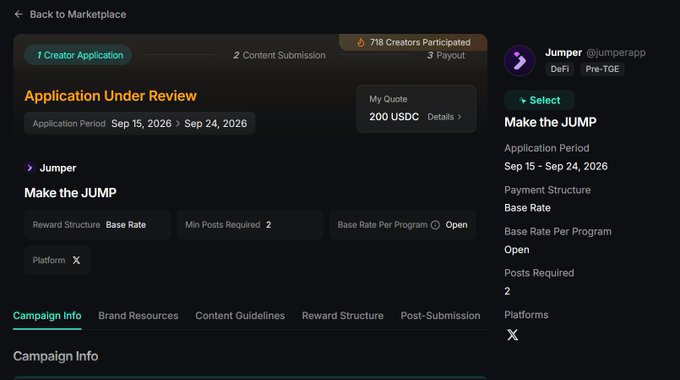The width and height of the screenshot is (680, 380).
Task: Click small Jumper logo above Make the JUMP
Action: pos(29,168)
